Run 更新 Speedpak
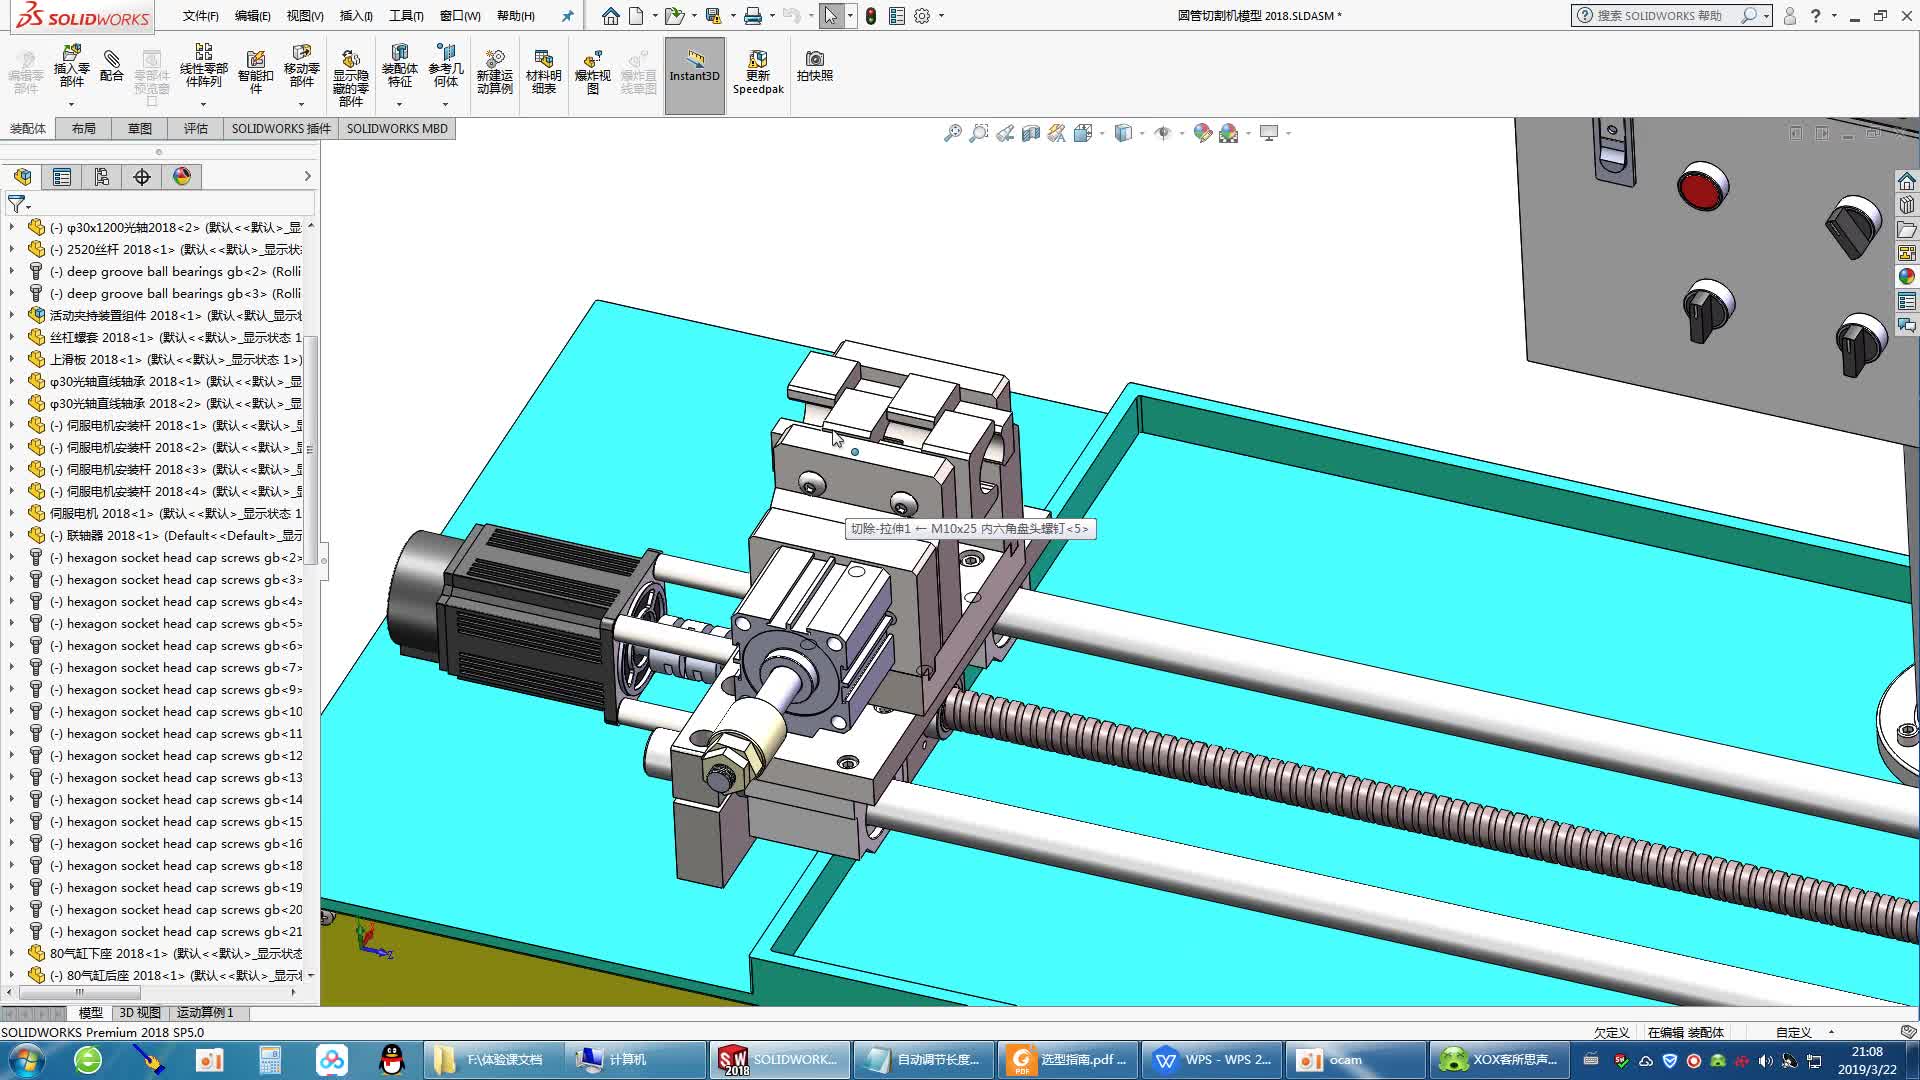 point(757,73)
